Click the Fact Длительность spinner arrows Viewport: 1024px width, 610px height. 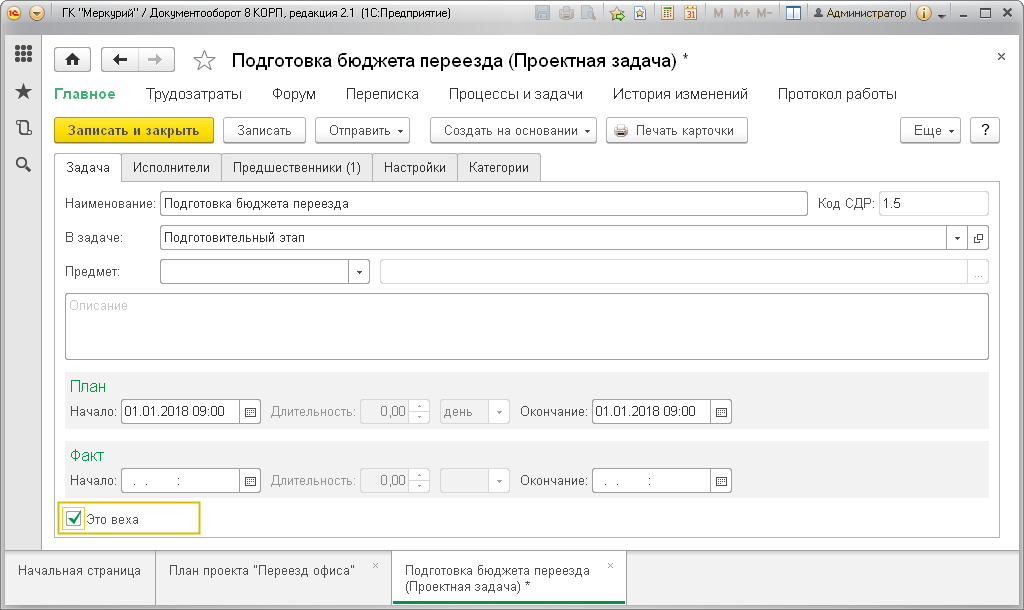[x=419, y=481]
